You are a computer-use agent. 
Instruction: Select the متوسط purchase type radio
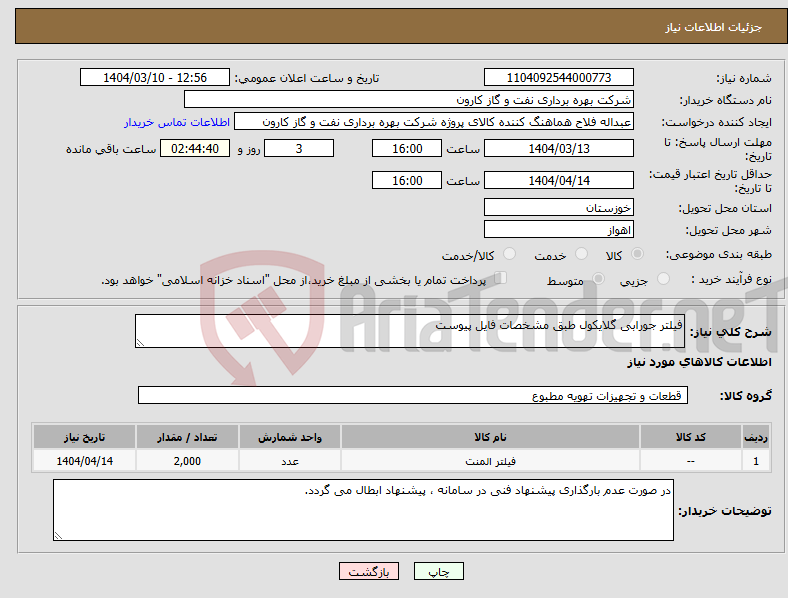point(598,279)
